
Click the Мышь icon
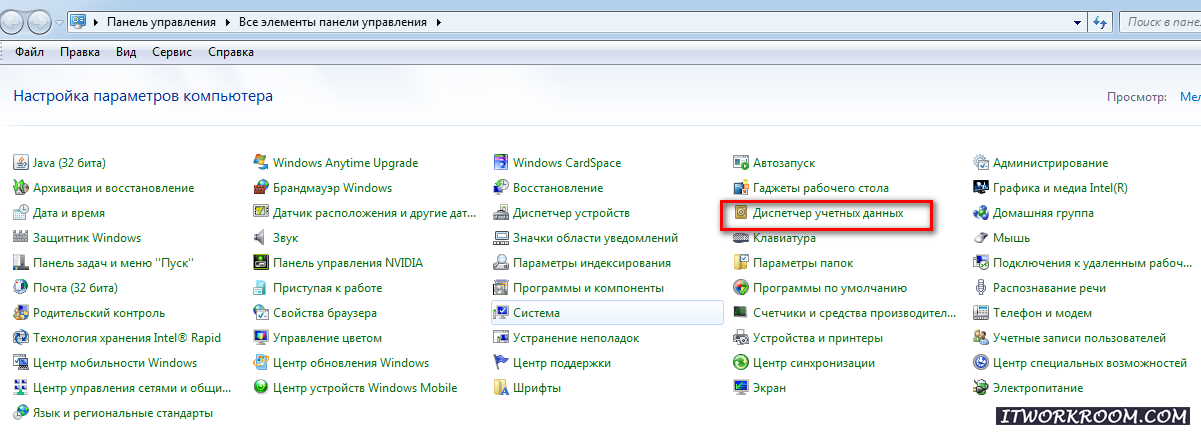tap(981, 238)
